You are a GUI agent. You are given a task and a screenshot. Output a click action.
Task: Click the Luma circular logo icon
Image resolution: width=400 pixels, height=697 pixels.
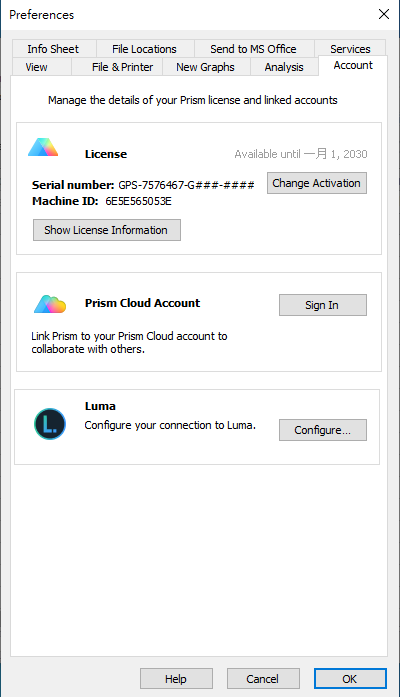(50, 424)
